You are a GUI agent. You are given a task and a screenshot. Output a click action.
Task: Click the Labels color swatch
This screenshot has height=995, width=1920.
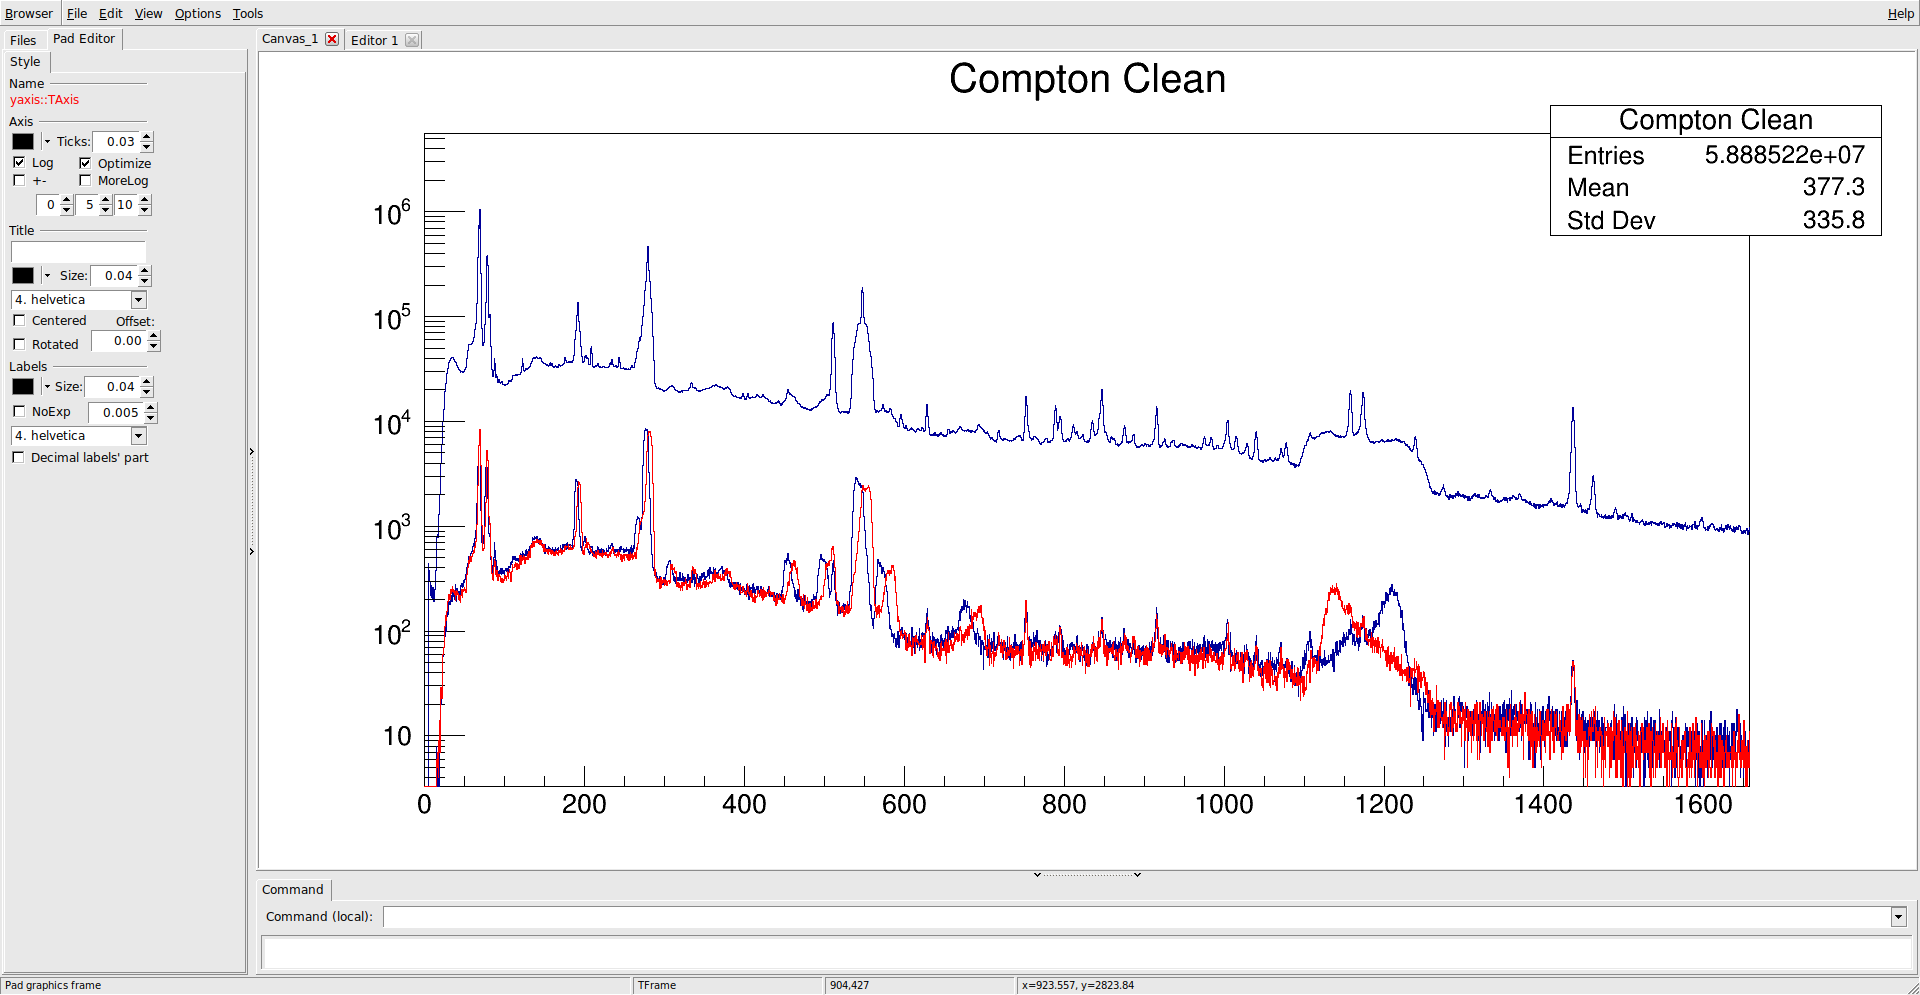(23, 387)
